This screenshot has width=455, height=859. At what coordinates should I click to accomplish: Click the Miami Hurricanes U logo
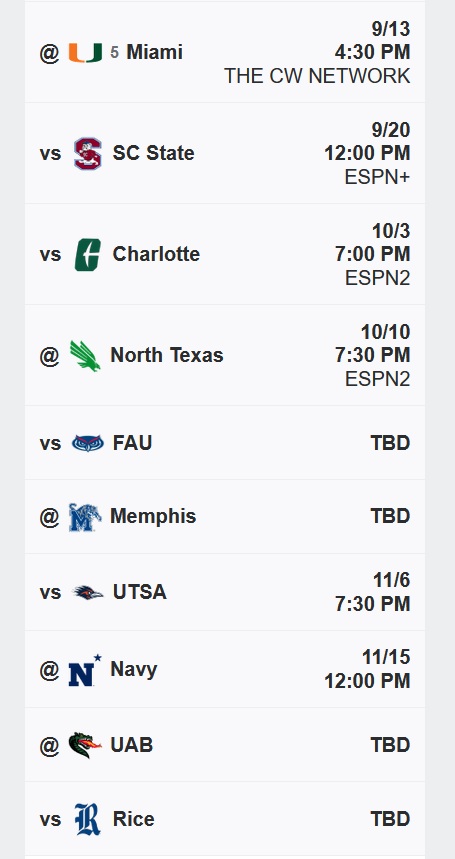pos(85,53)
